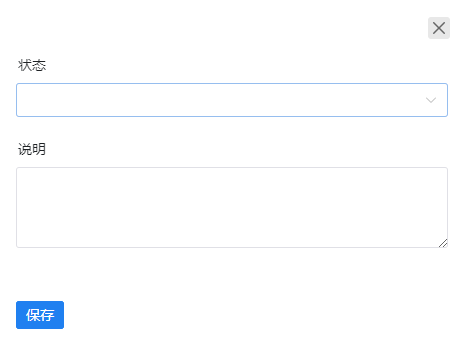
Task: Toggle the status list via the arrow icon
Action: pos(431,100)
